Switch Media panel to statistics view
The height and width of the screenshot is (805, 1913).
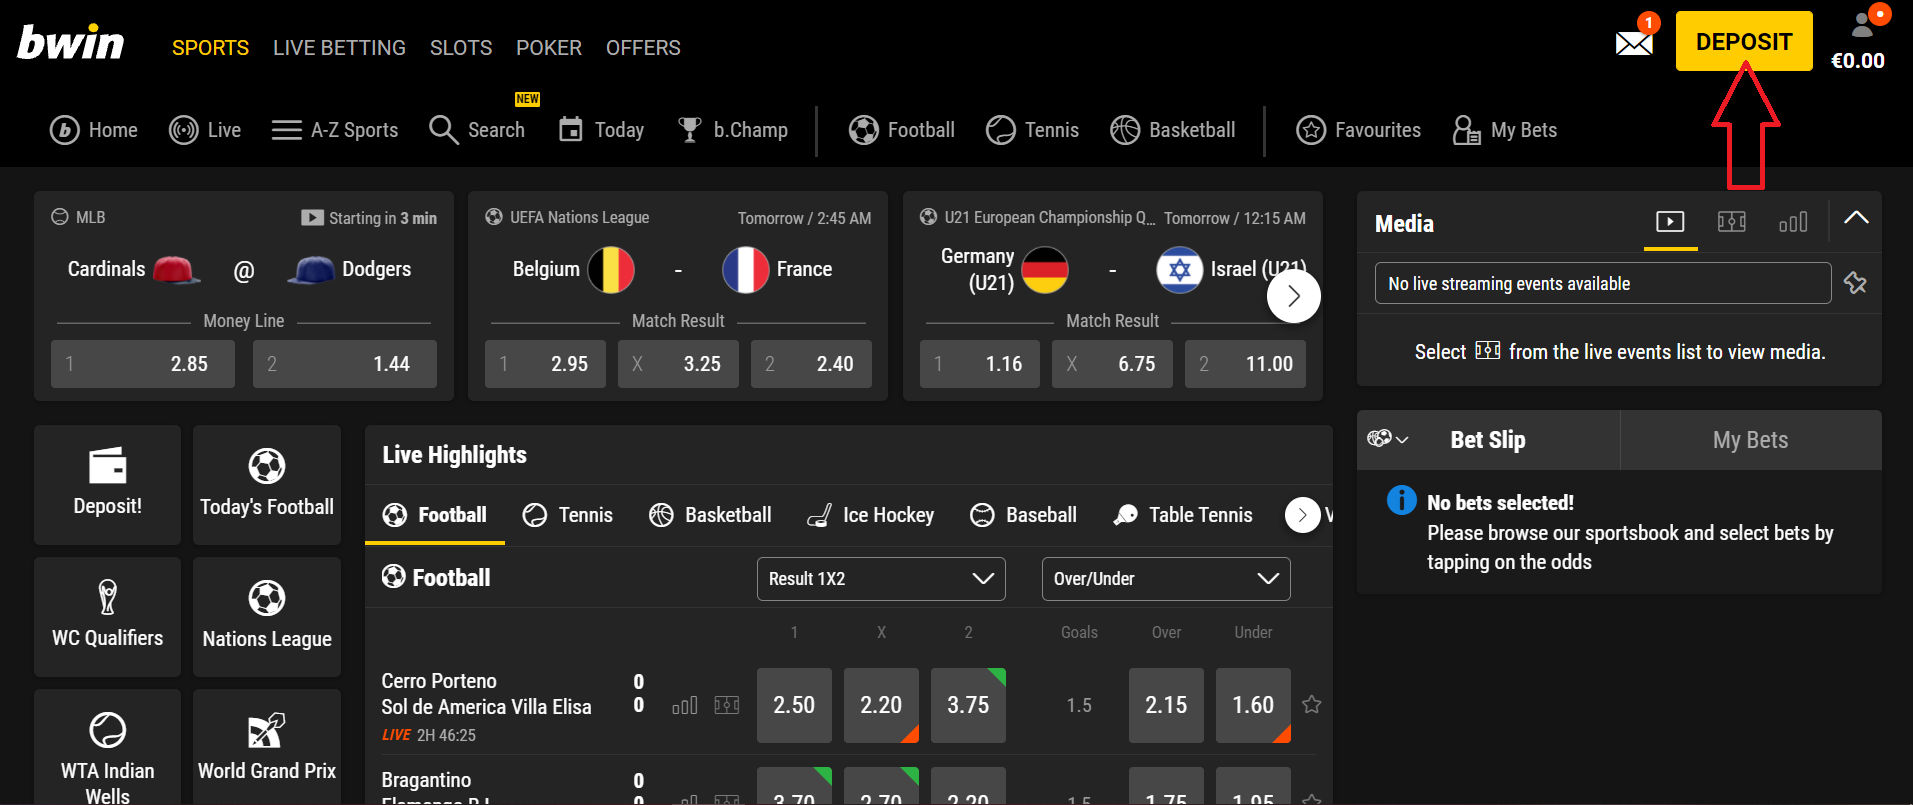click(1793, 221)
